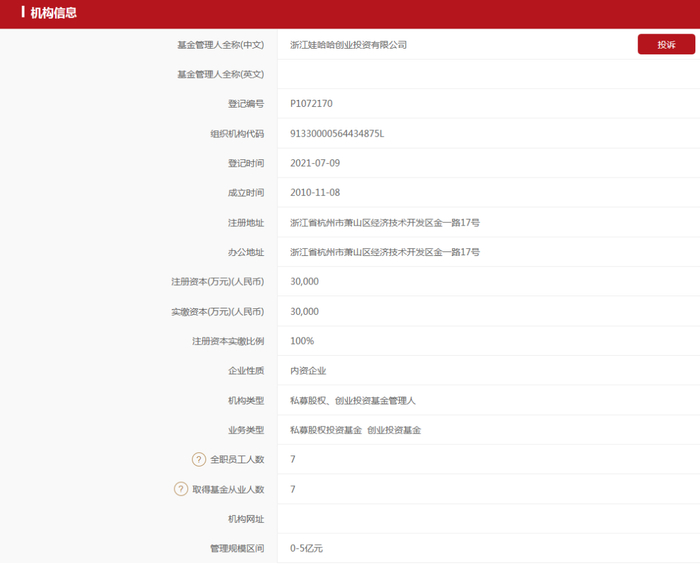Click the empty 机构网址 website field

click(x=488, y=519)
